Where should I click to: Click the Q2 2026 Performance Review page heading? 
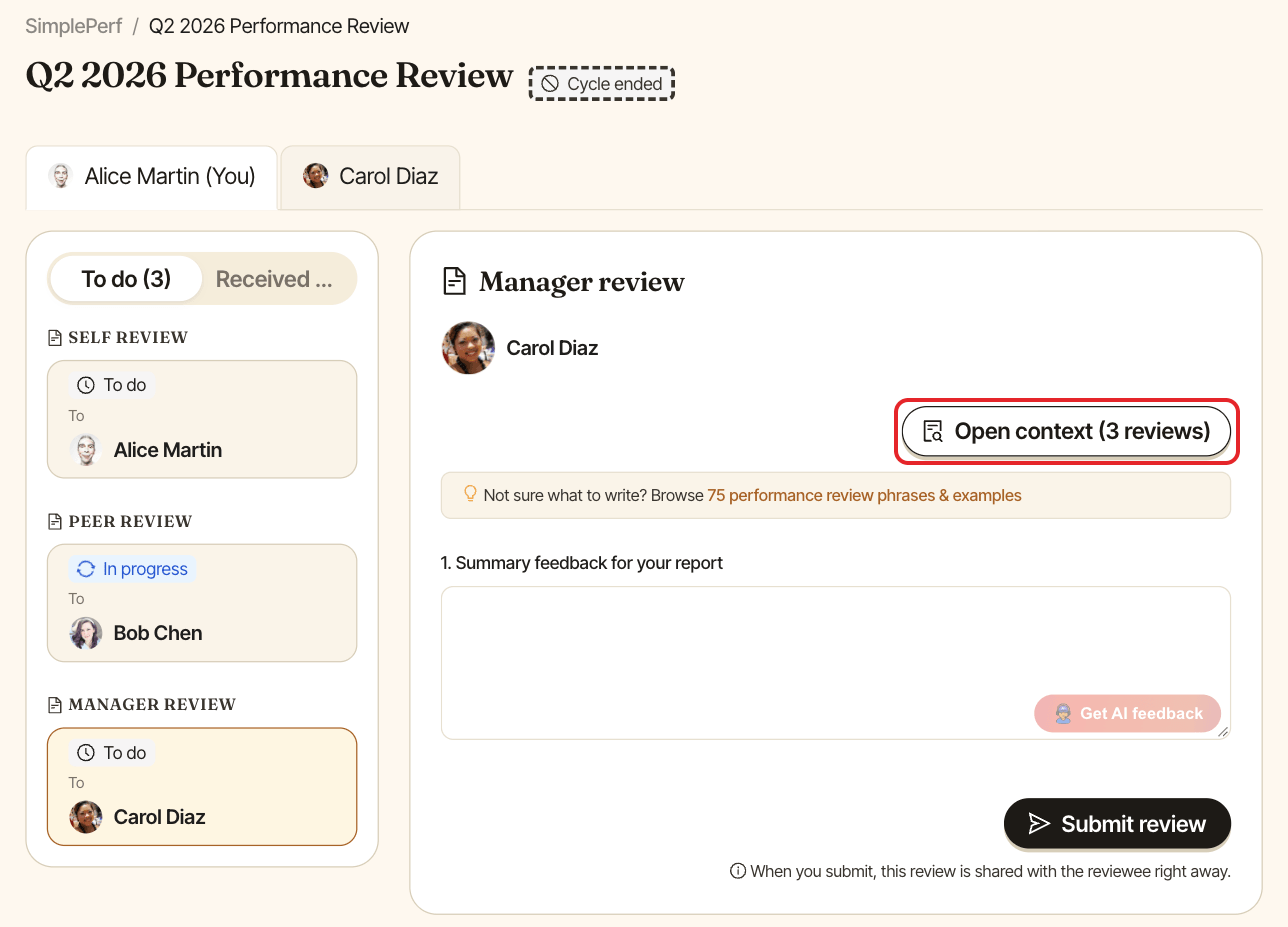[x=270, y=76]
